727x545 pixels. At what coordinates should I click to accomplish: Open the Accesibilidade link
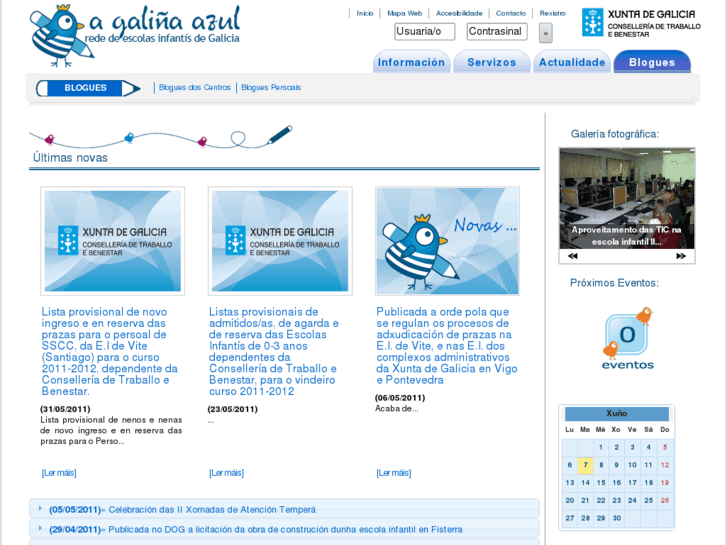(x=459, y=13)
